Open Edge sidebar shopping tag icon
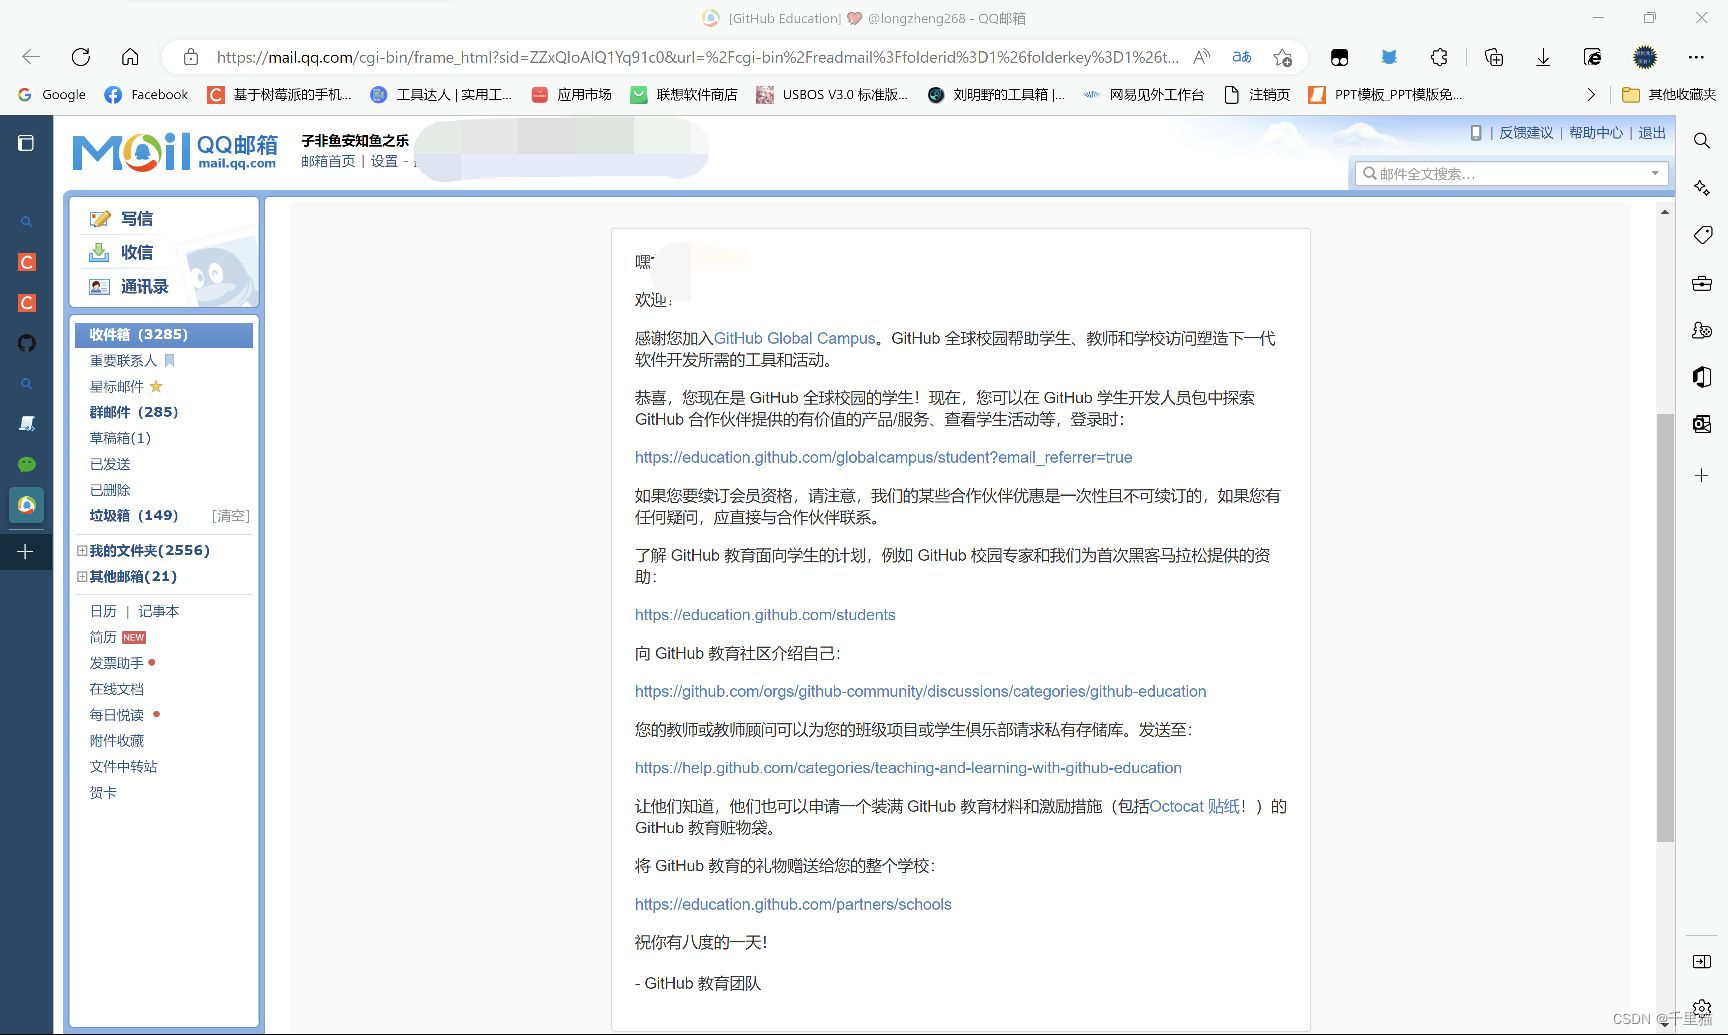 pyautogui.click(x=1702, y=235)
